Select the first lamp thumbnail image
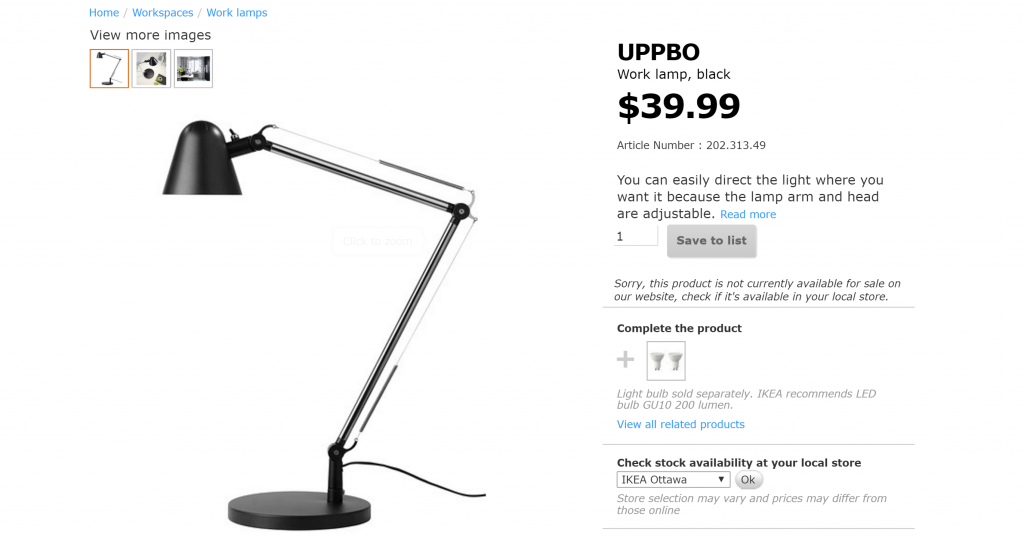The height and width of the screenshot is (538, 1024). coord(109,69)
